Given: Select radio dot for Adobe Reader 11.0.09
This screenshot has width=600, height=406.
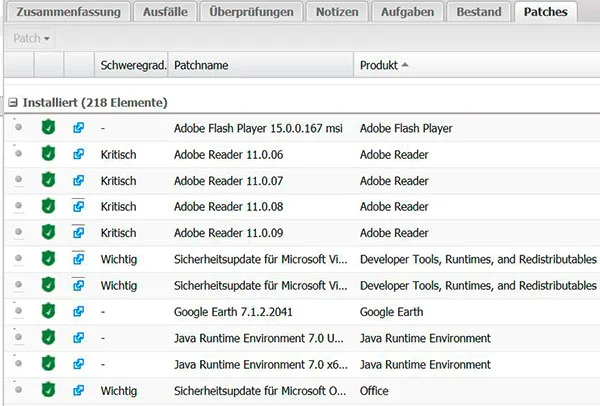Looking at the screenshot, I should tap(18, 232).
